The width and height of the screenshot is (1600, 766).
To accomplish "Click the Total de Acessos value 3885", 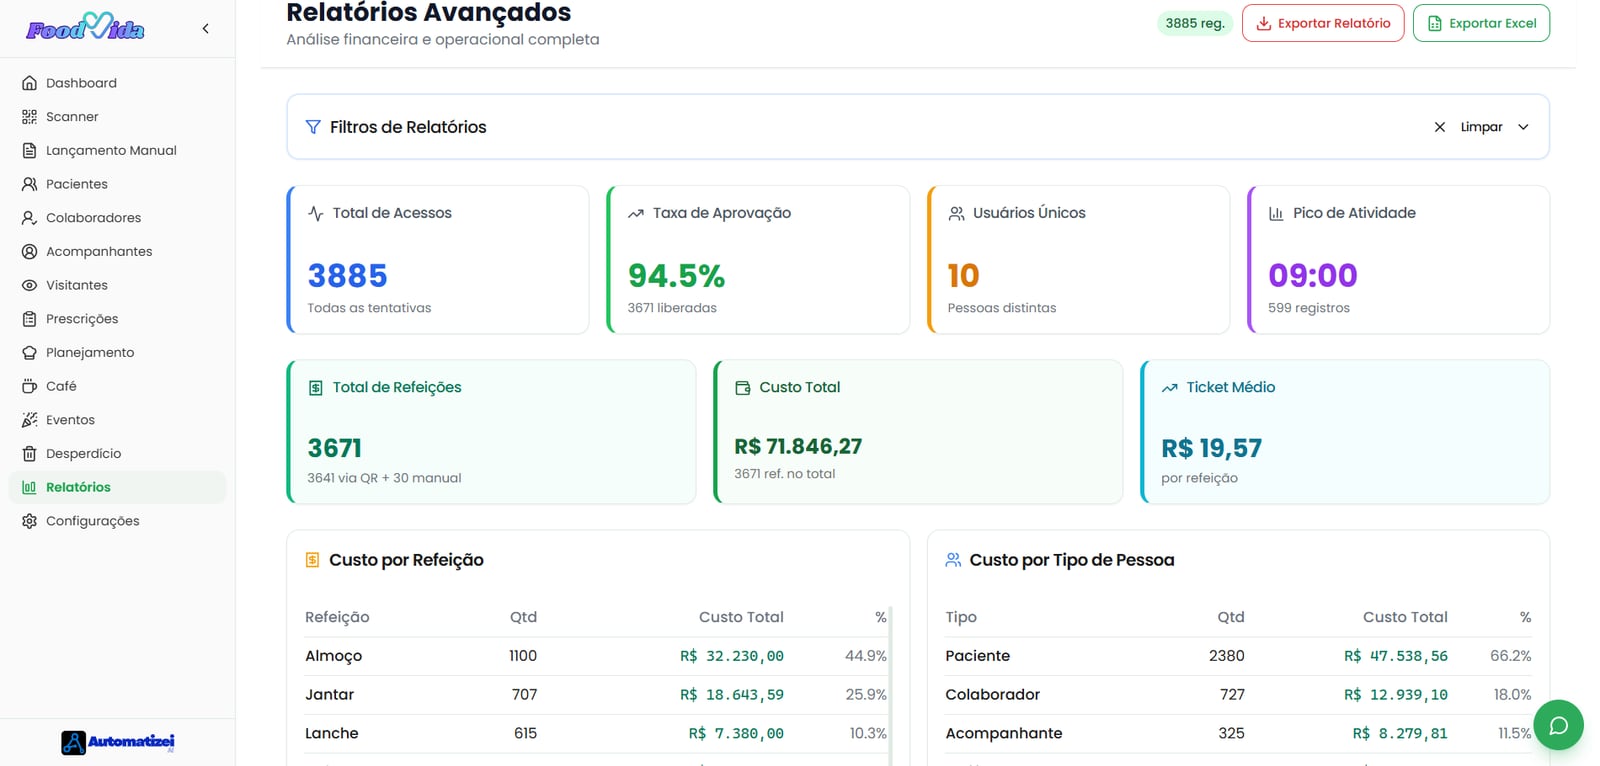I will pos(347,275).
